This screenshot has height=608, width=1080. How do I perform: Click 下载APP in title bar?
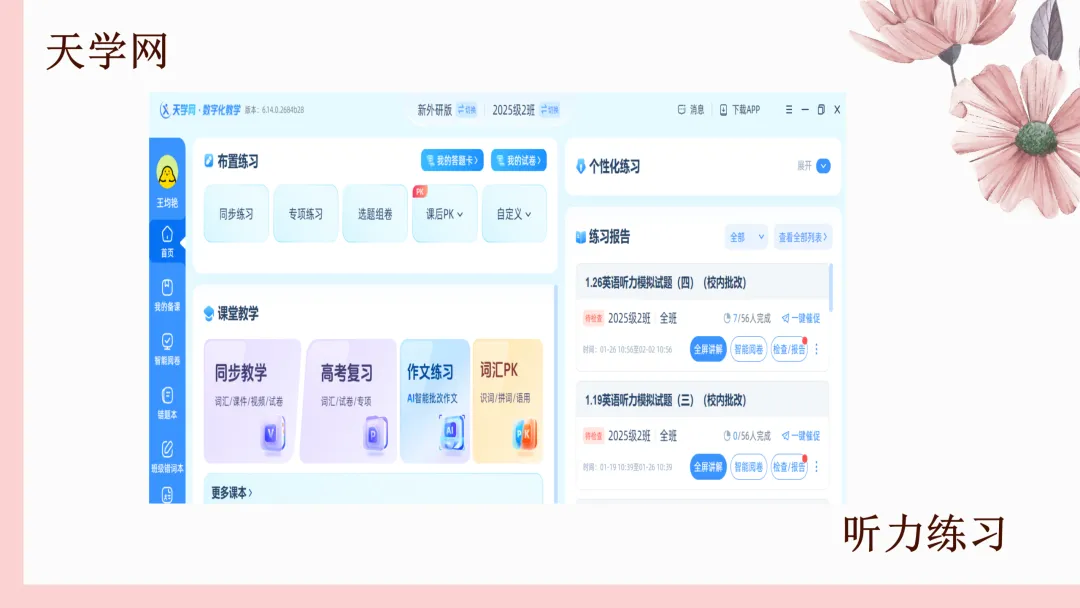tap(740, 109)
